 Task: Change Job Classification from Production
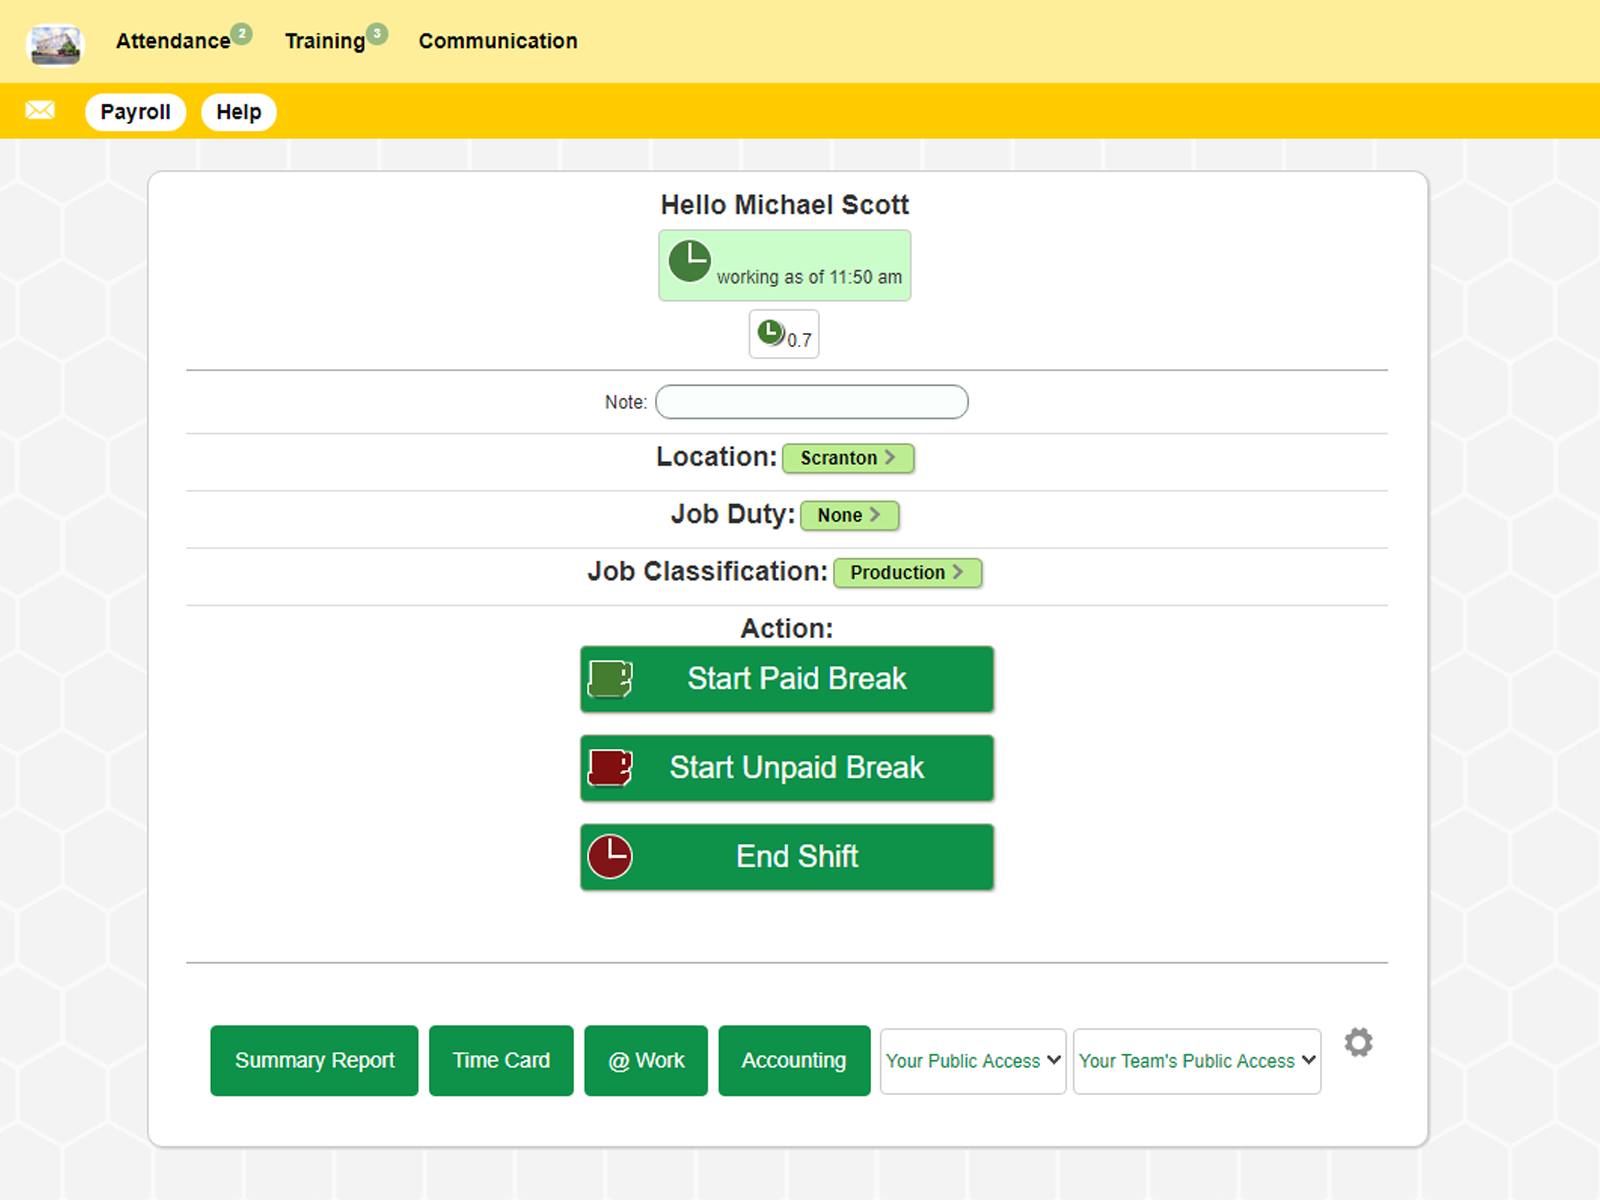(x=908, y=573)
